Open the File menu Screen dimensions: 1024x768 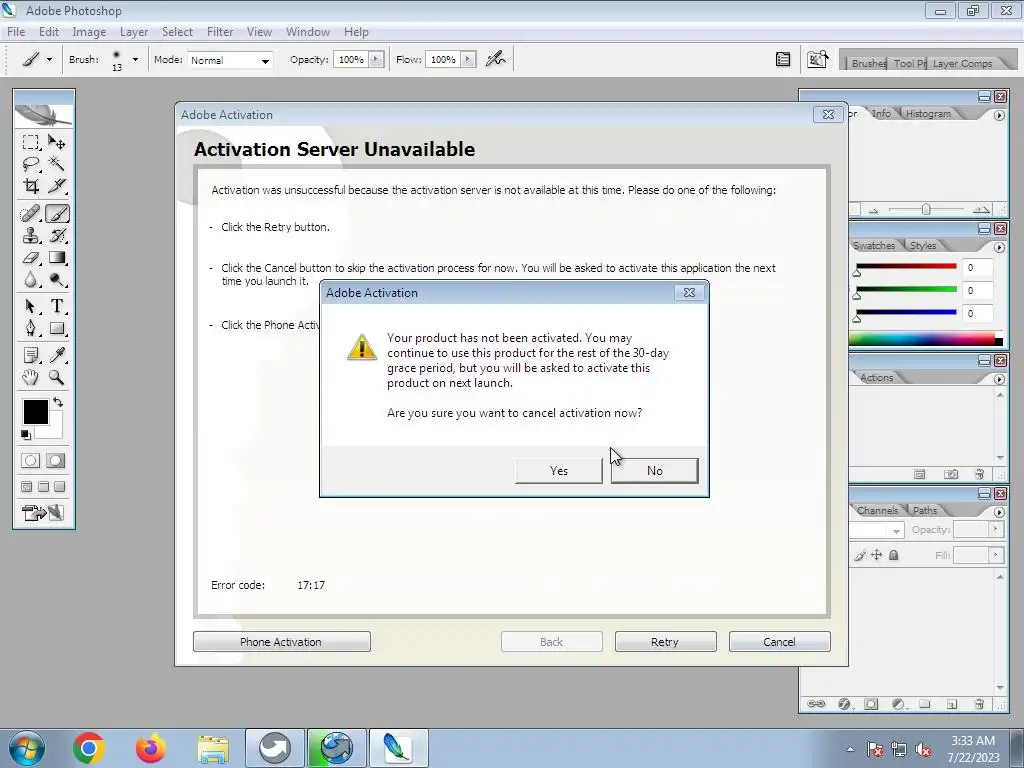click(16, 32)
